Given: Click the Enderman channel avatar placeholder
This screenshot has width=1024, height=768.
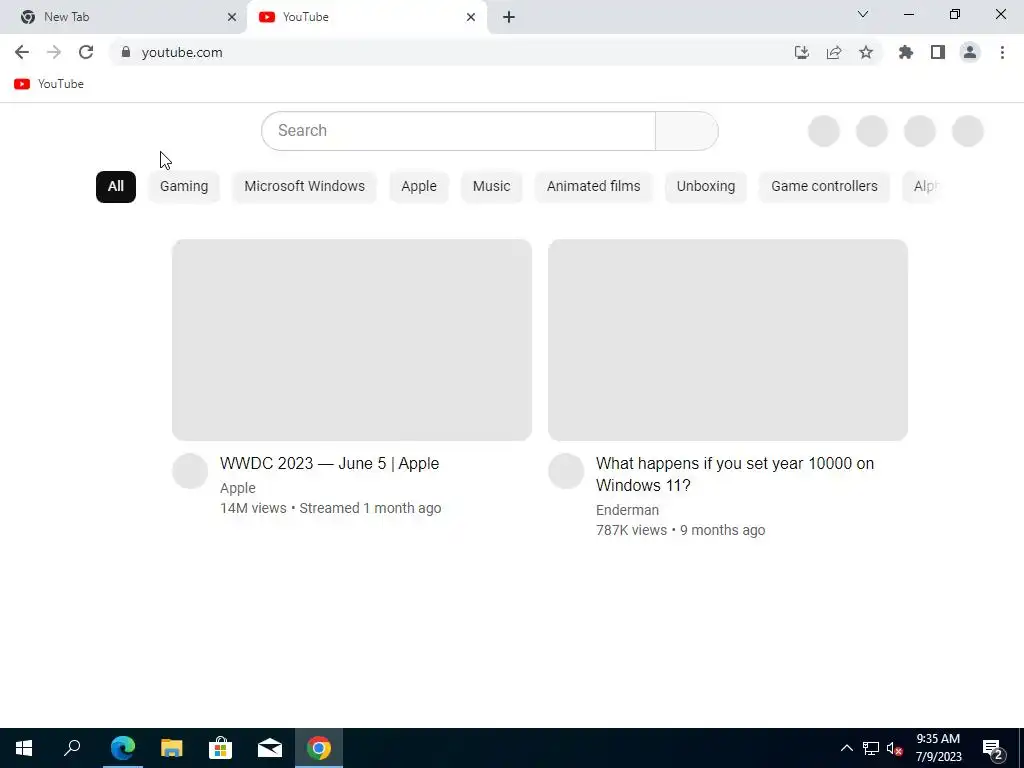Looking at the screenshot, I should (x=566, y=471).
